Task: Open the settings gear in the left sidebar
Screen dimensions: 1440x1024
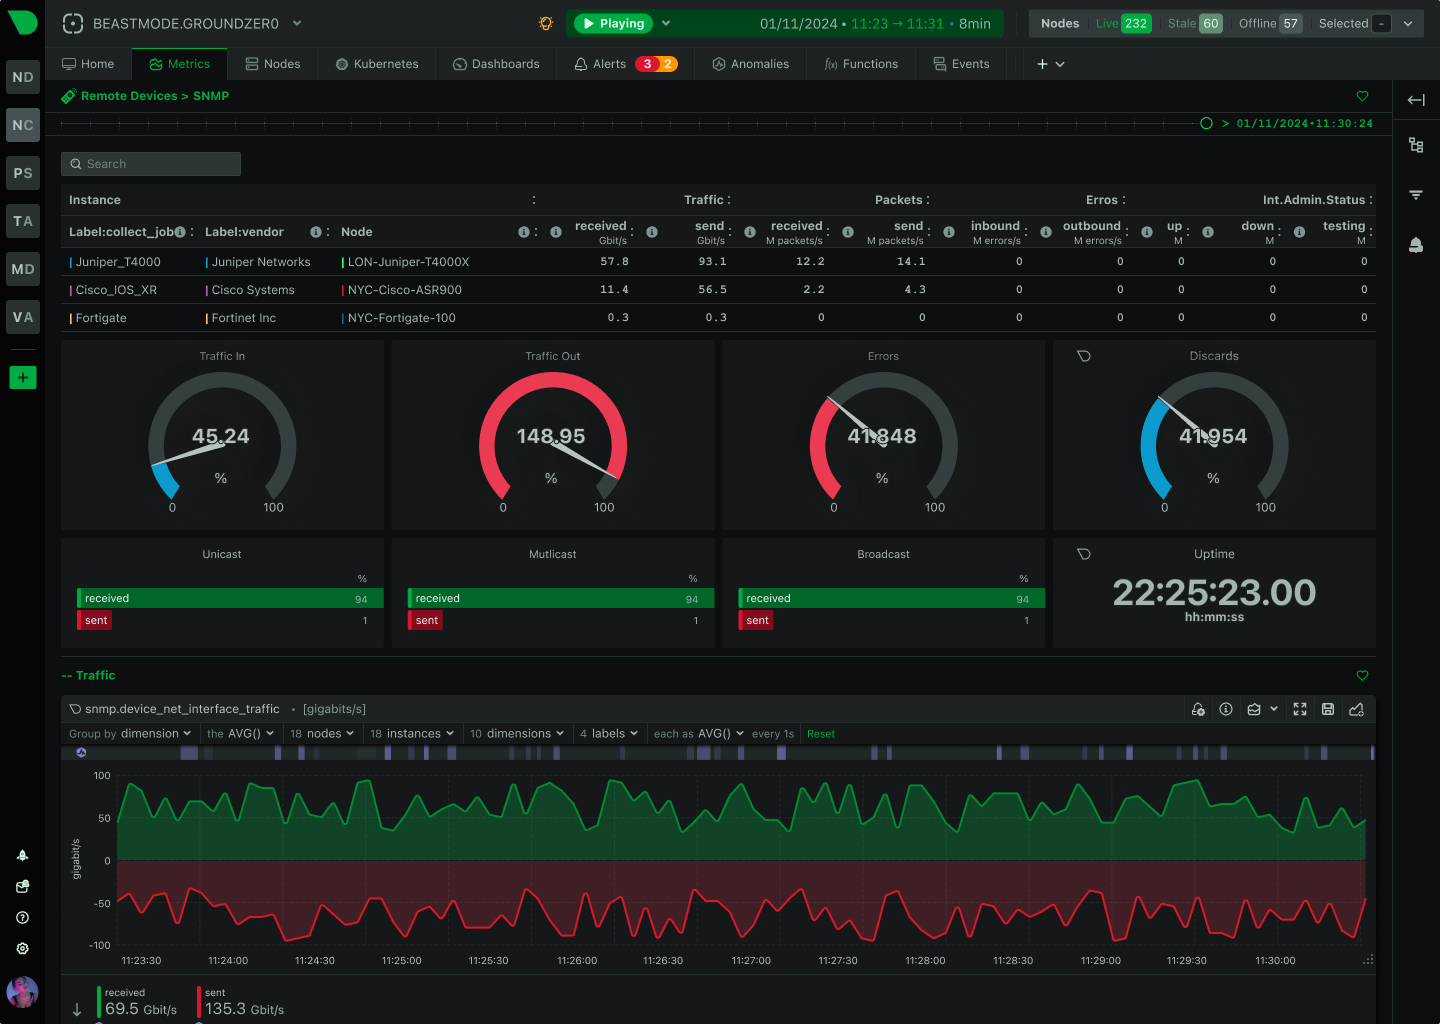Action: pos(22,948)
